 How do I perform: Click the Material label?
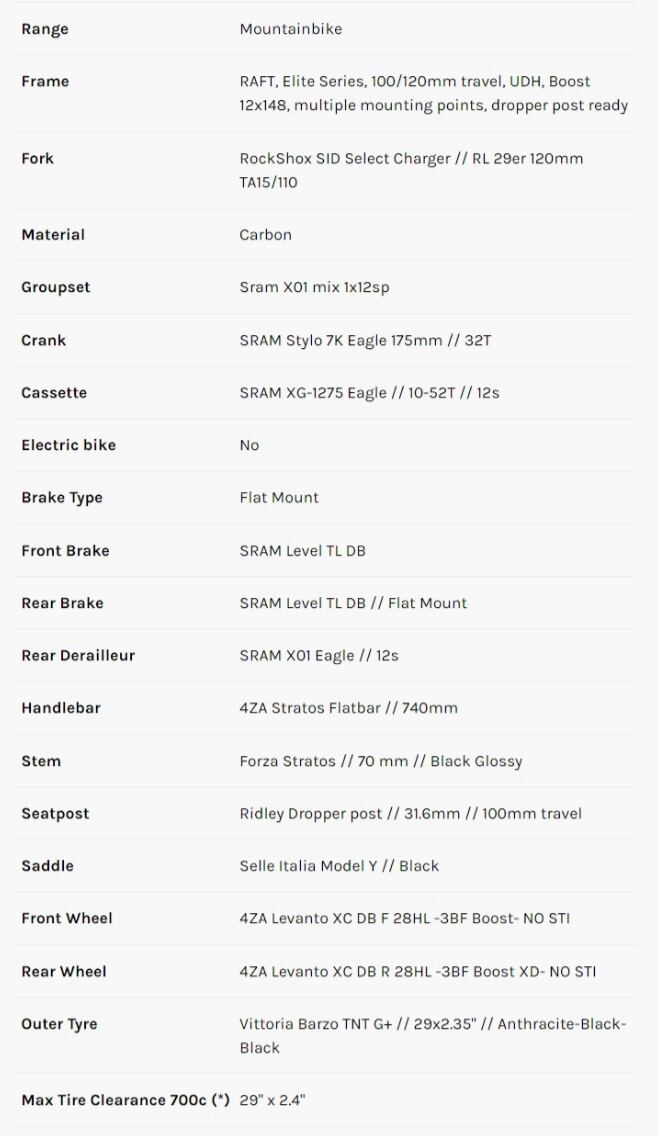point(53,235)
